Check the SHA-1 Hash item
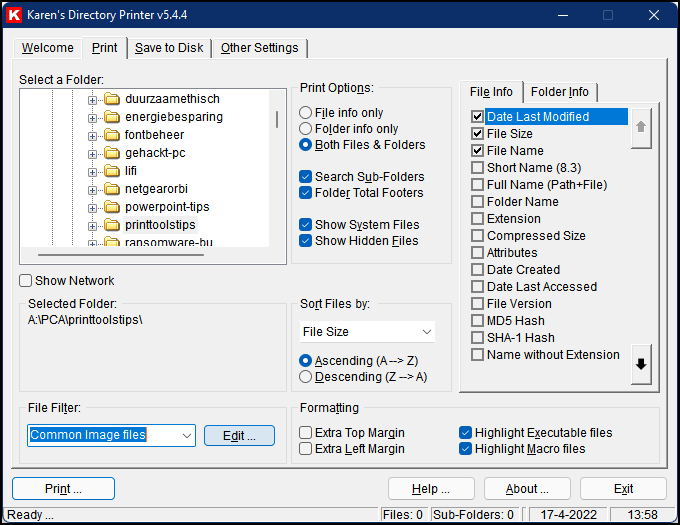Viewport: 680px width, 525px height. [x=477, y=338]
